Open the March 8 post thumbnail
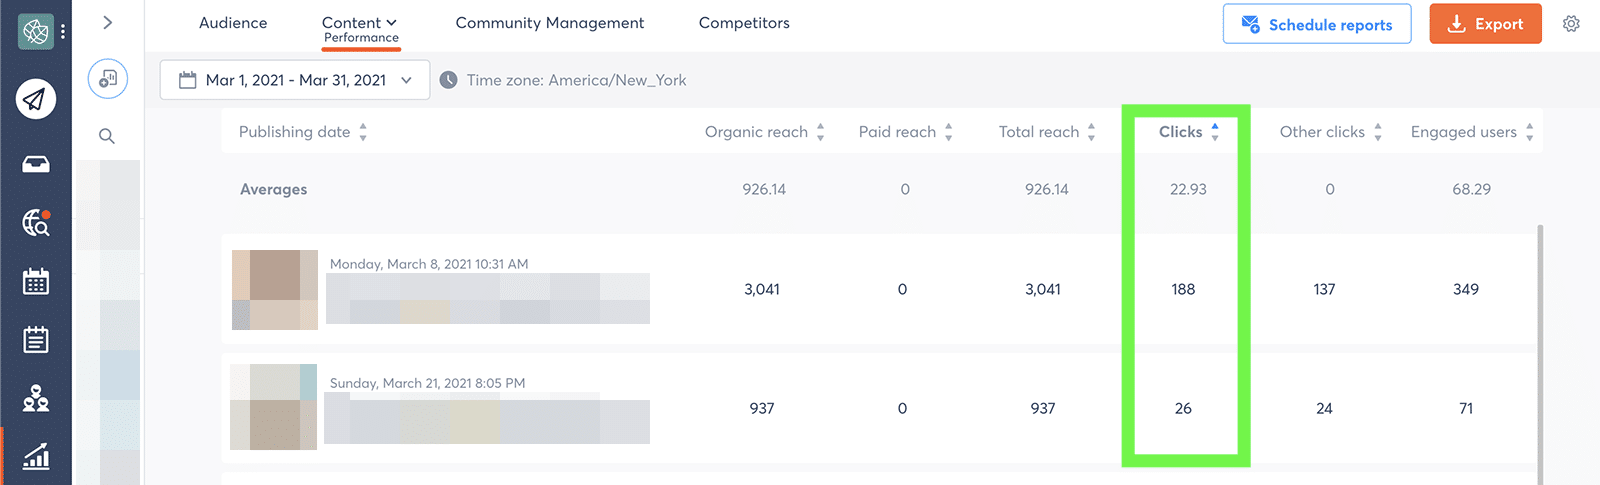Viewport: 1600px width, 485px height. 275,290
